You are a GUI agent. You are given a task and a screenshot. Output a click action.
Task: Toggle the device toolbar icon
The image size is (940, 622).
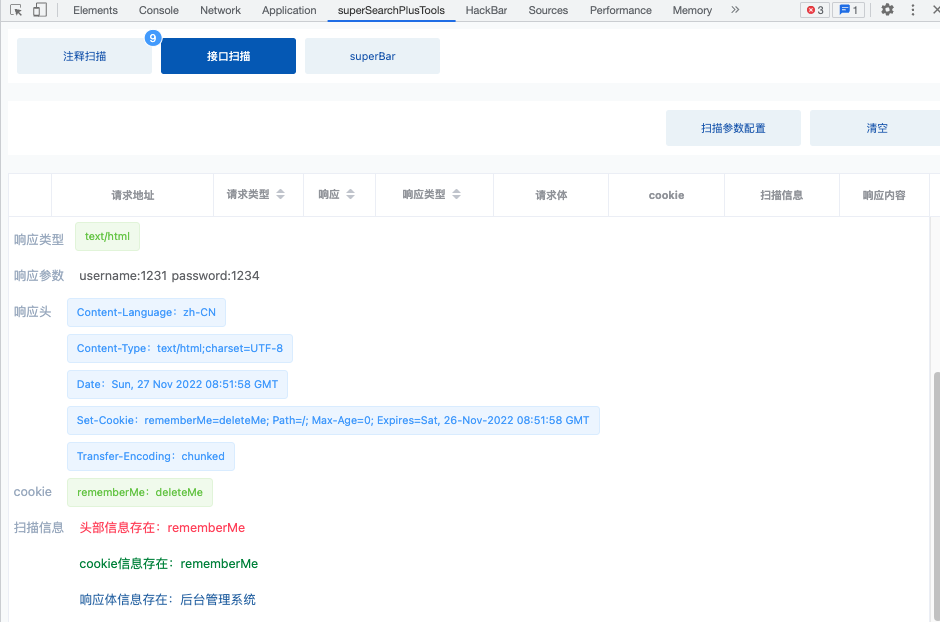click(x=40, y=10)
